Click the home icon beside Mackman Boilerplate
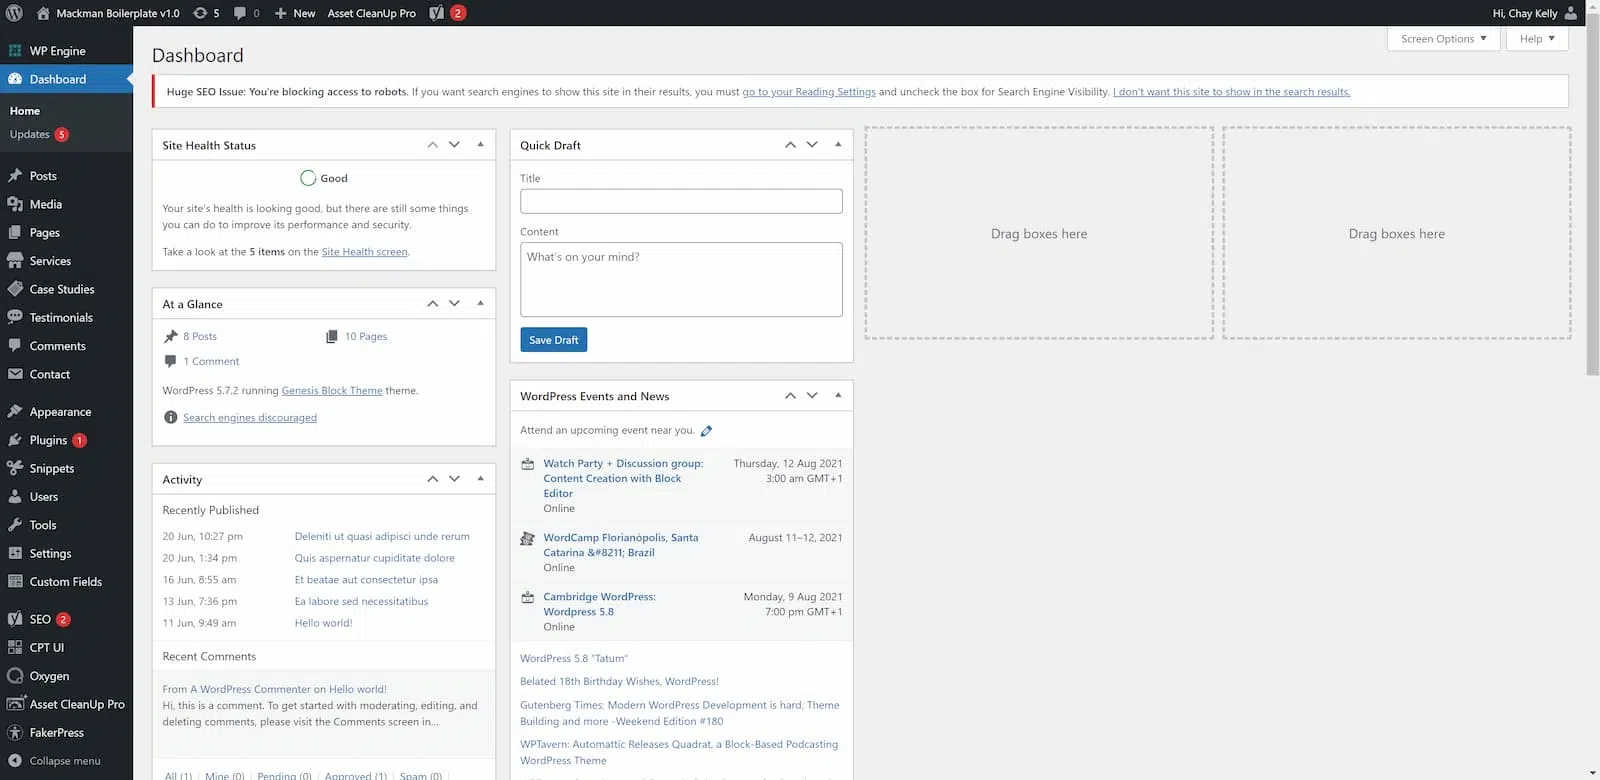The image size is (1600, 780). pyautogui.click(x=43, y=13)
